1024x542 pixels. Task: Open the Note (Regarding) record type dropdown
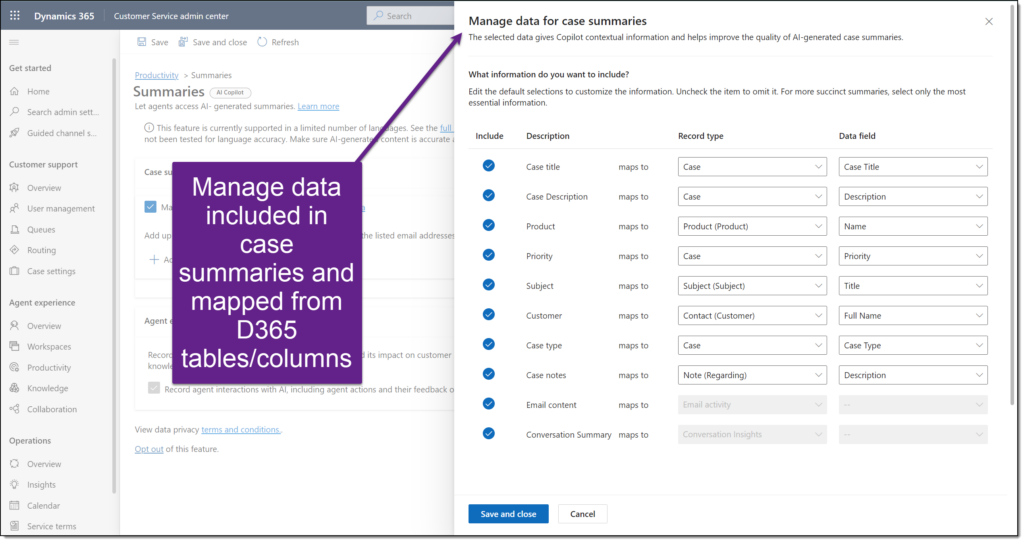pos(752,375)
